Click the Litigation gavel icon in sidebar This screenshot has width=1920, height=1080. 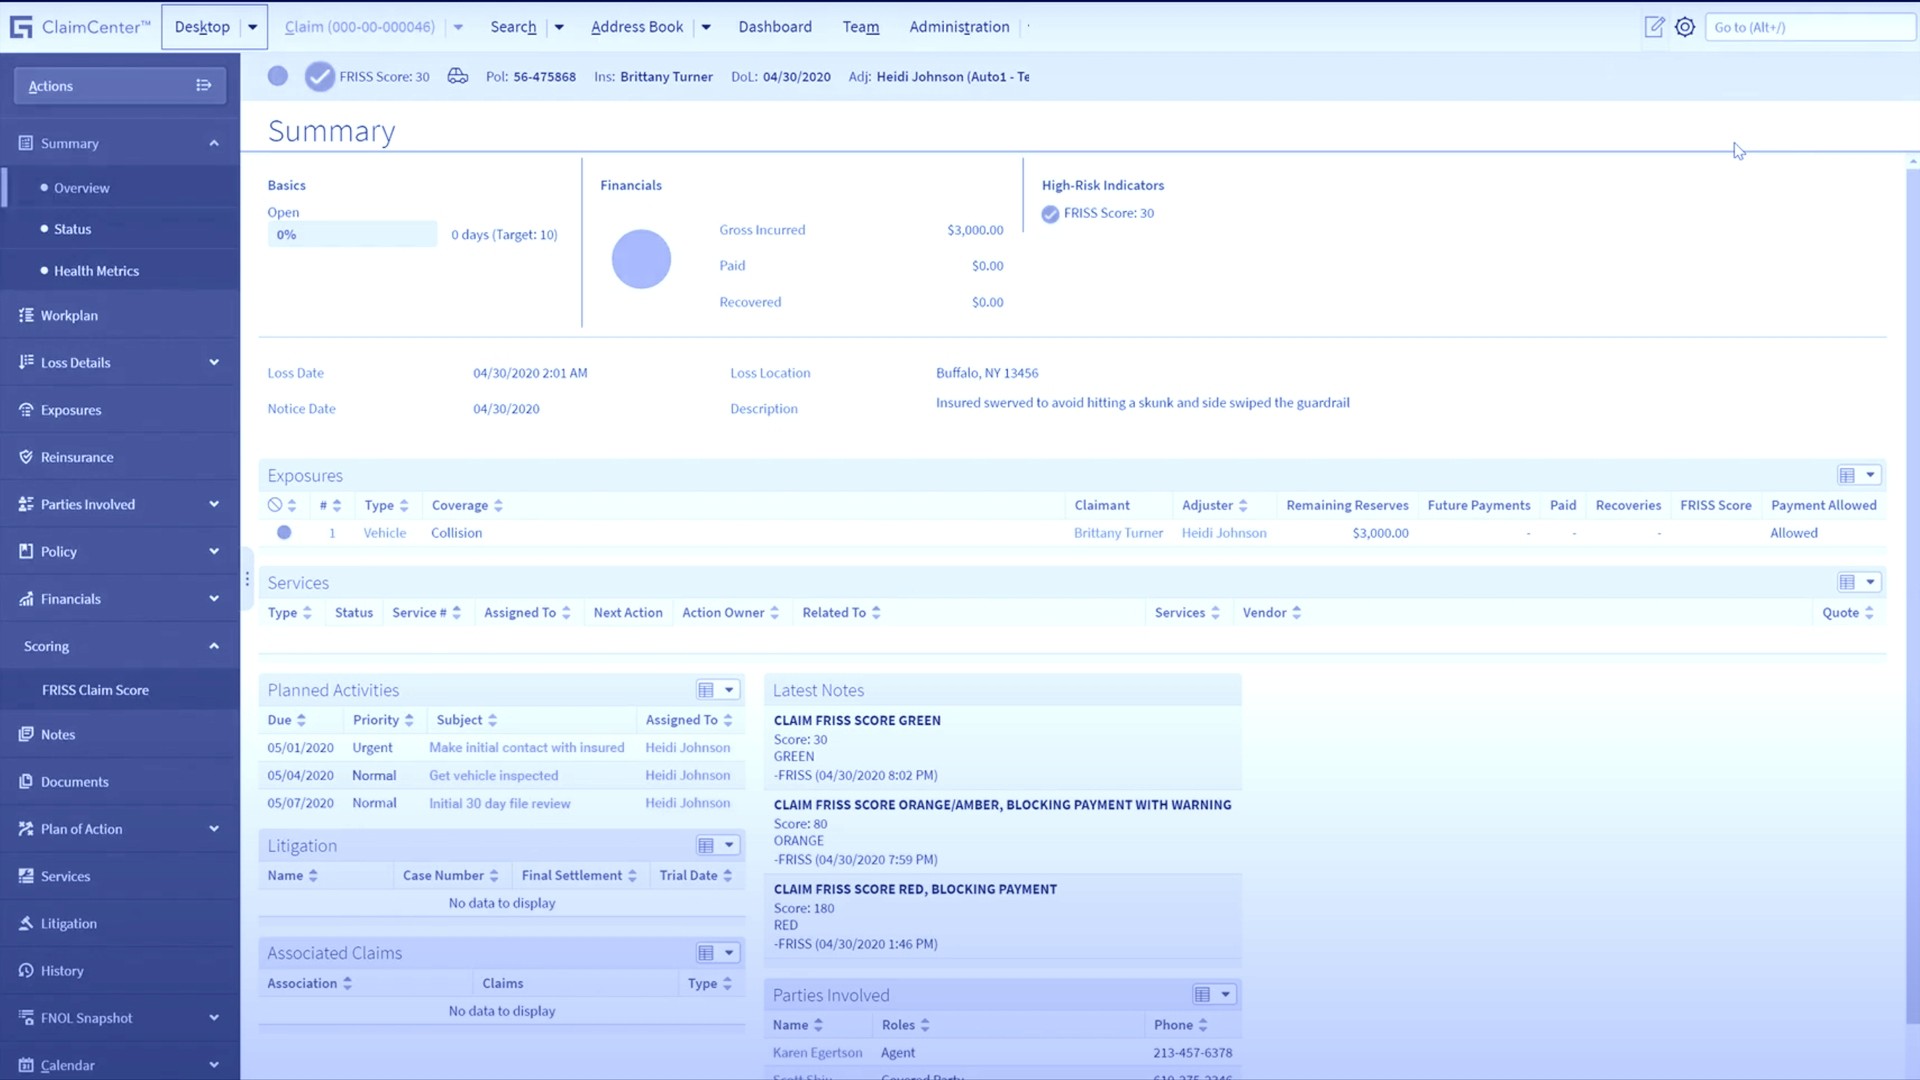26,923
